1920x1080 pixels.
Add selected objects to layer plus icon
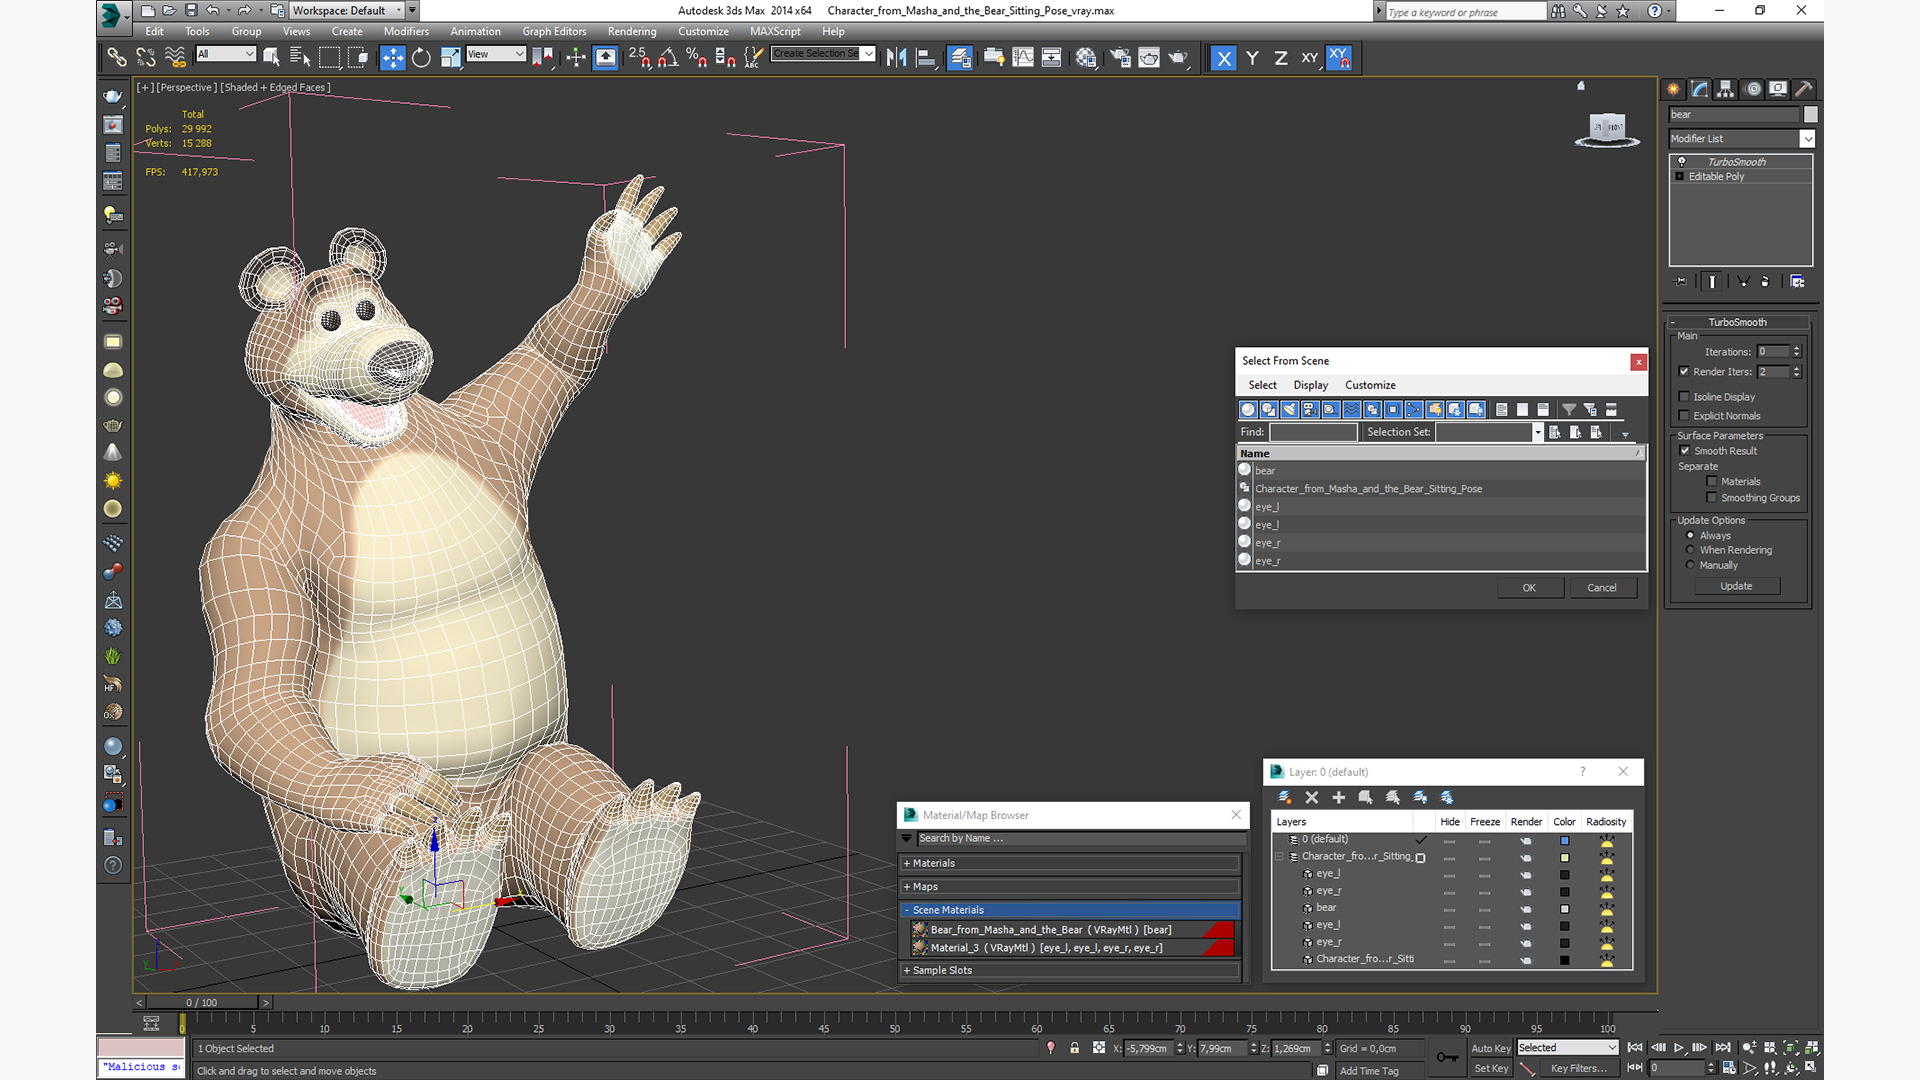(1339, 797)
